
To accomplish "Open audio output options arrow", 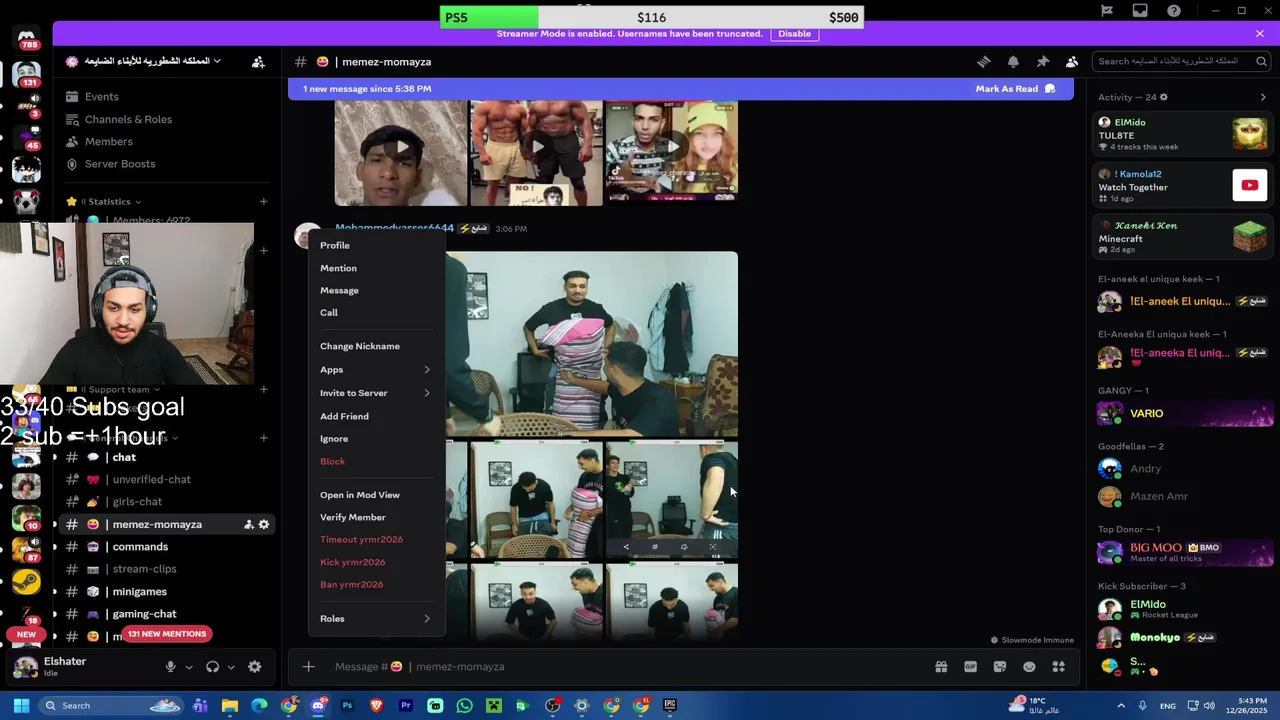I will [231, 667].
